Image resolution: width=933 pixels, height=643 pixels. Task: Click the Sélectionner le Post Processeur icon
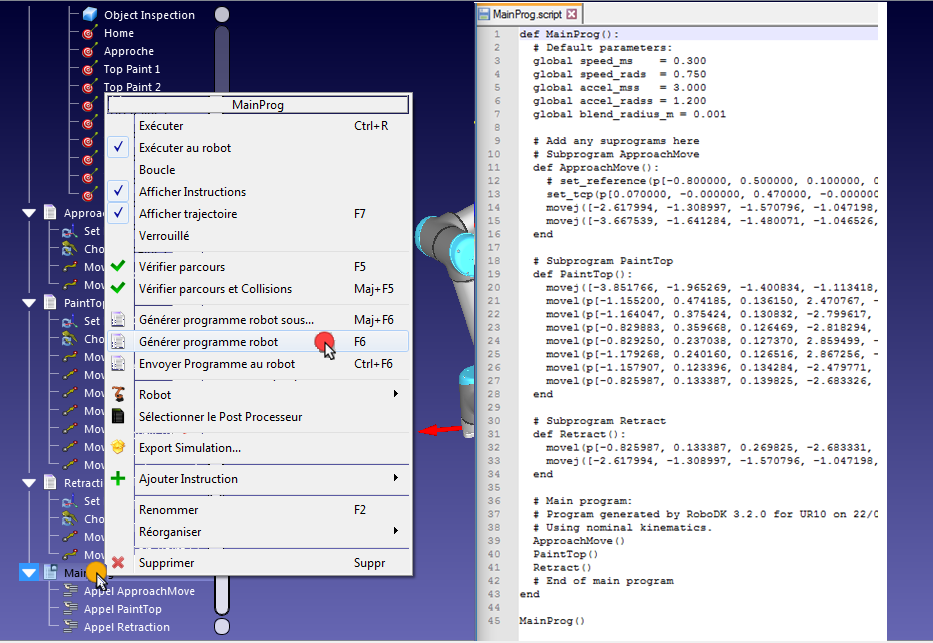[118, 416]
